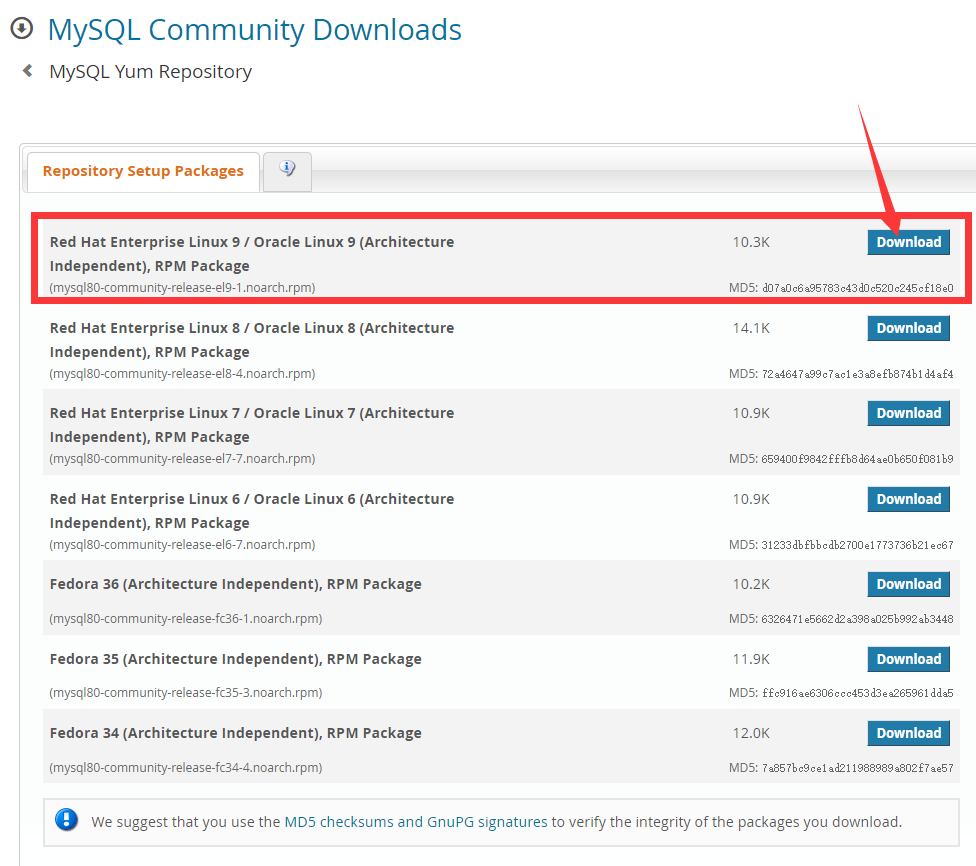Download the Fedora 34 RPM package
This screenshot has height=866, width=976.
[908, 733]
